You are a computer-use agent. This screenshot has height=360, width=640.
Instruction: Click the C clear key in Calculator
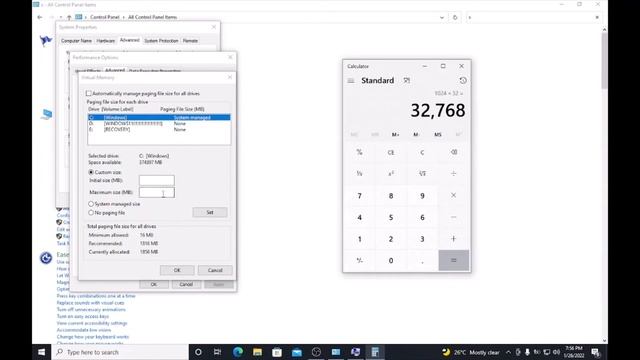point(422,152)
